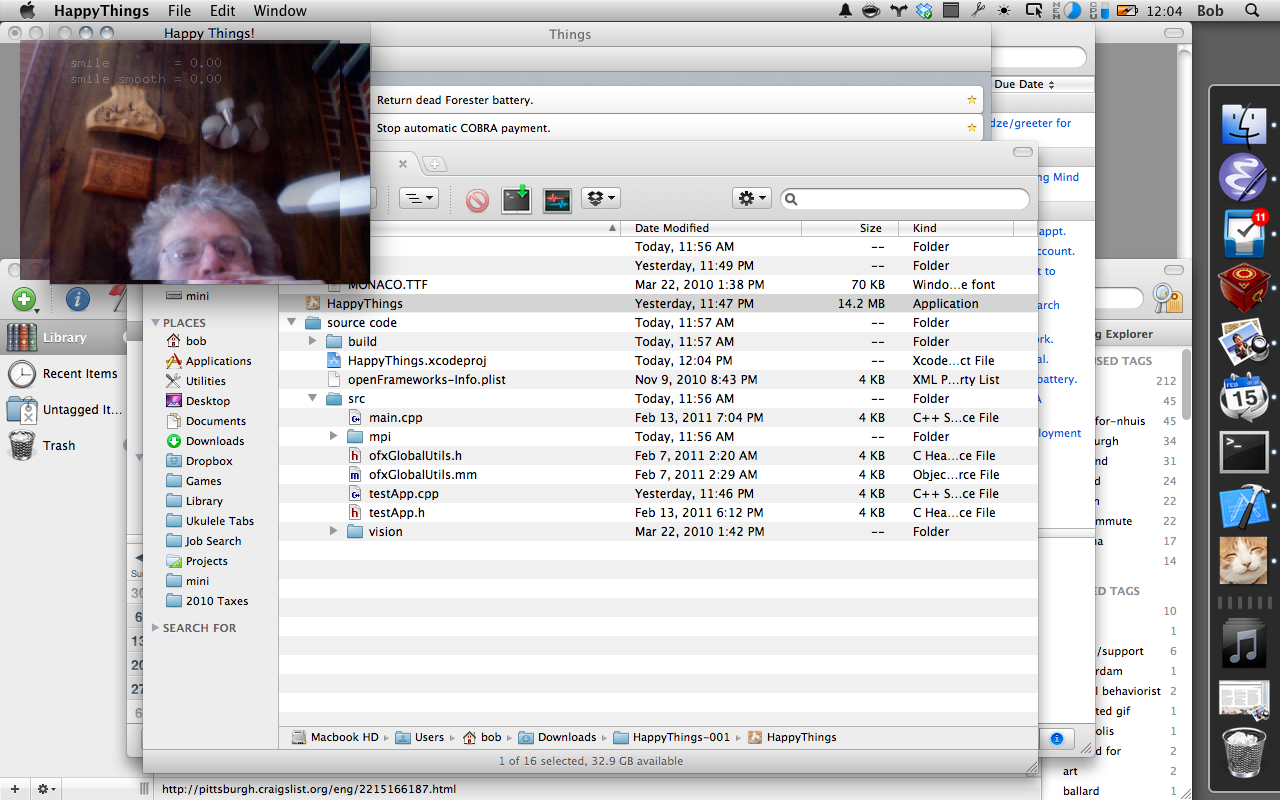Open the gear action menu dropdown

(751, 199)
